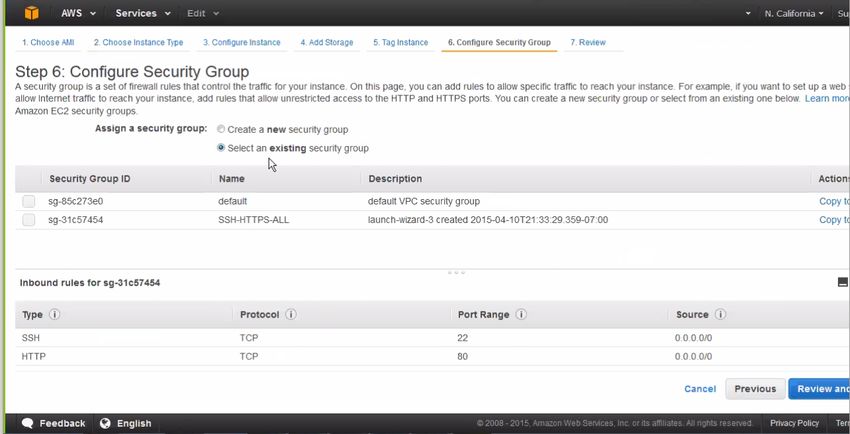Click the info icon beside Protocol

pos(291,314)
